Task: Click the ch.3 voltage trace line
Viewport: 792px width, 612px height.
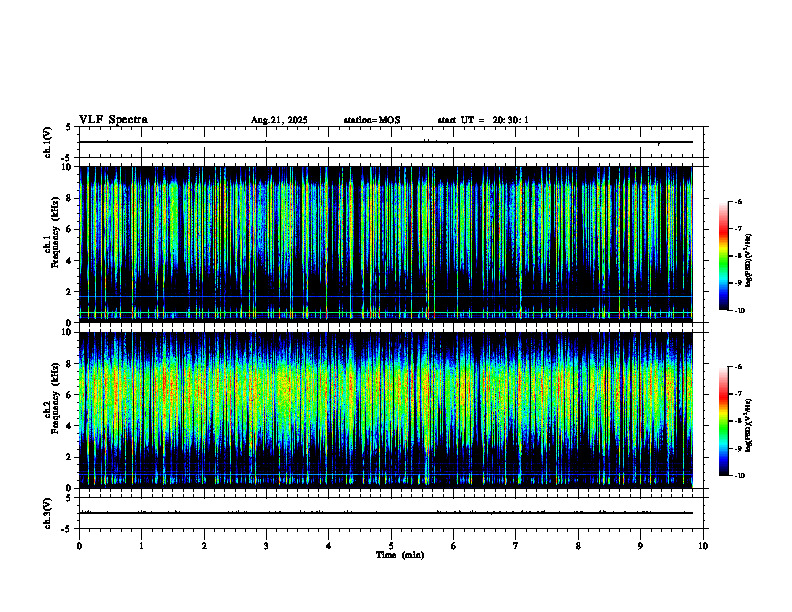Action: pos(386,513)
